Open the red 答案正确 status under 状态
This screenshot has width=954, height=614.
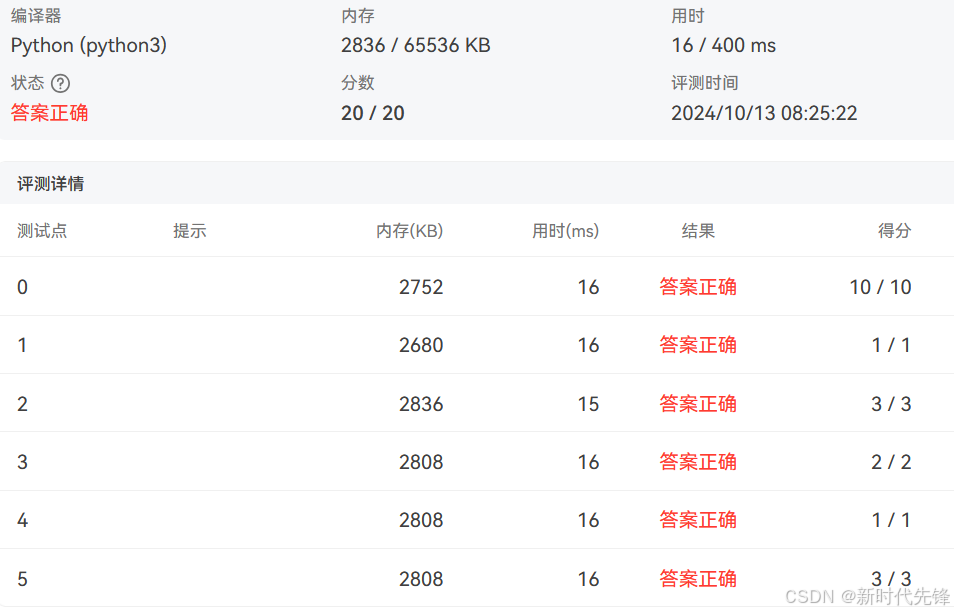(x=49, y=114)
